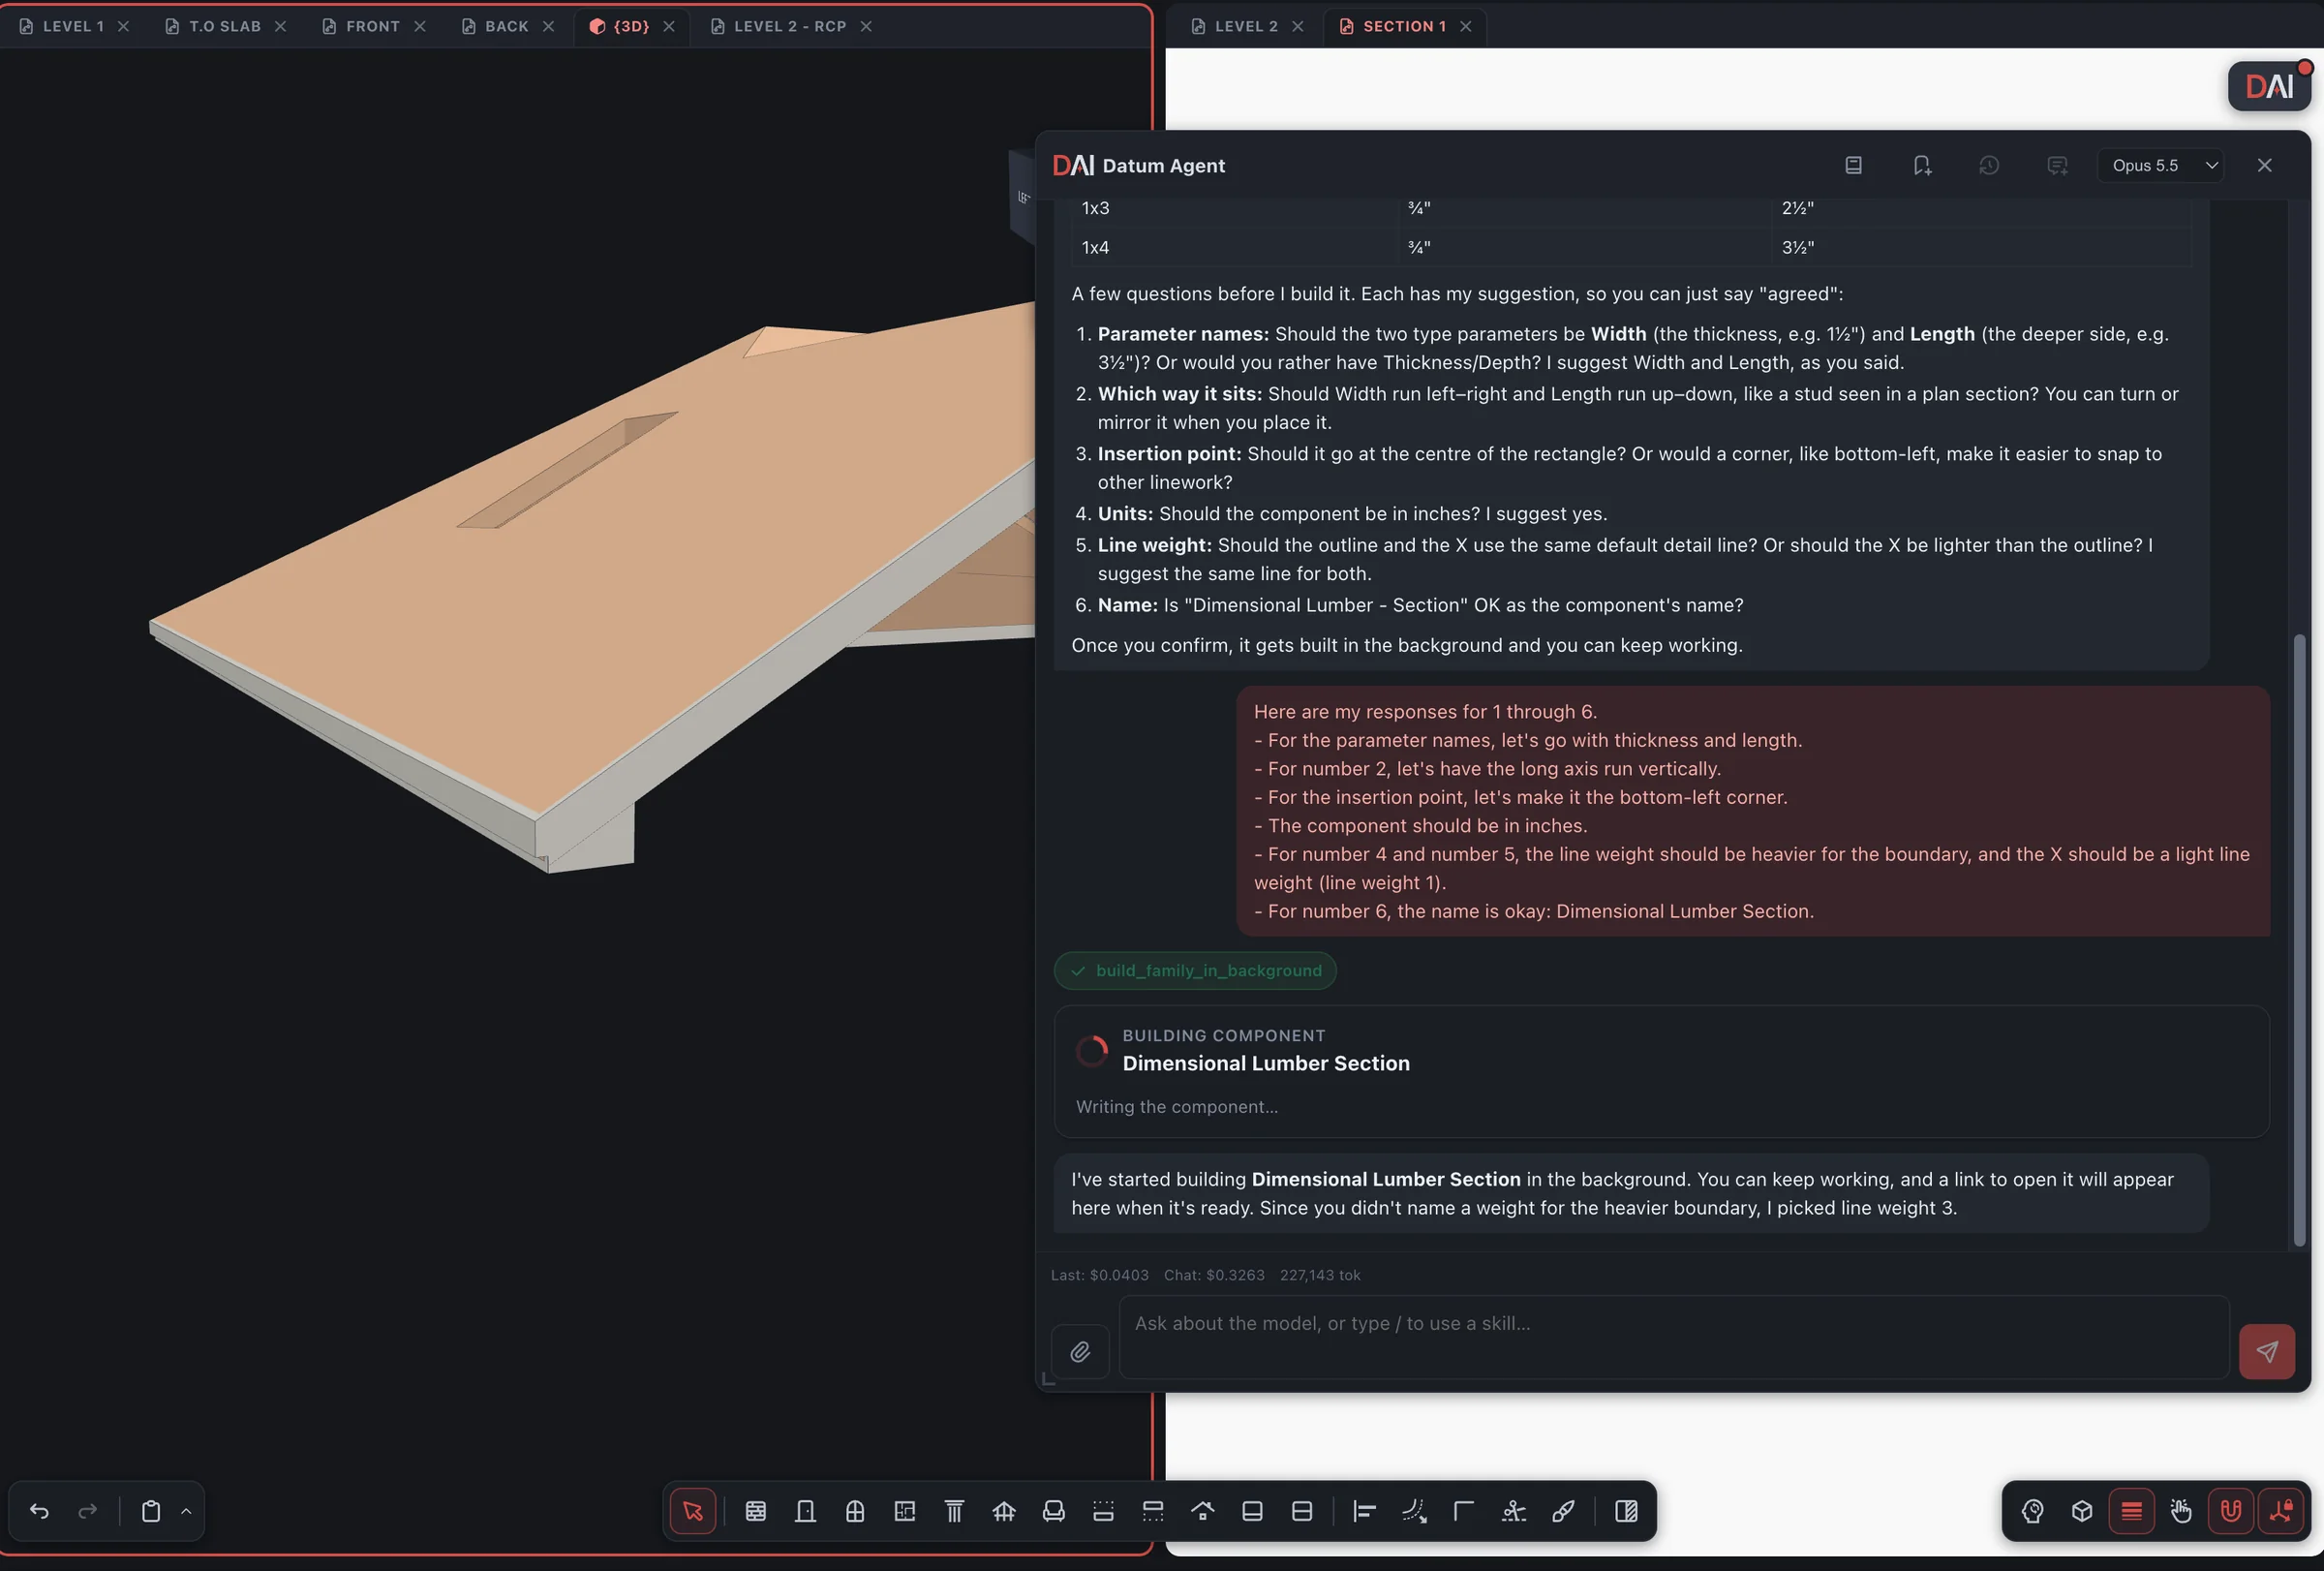Select the door tool
Image resolution: width=2324 pixels, height=1571 pixels.
[x=805, y=1511]
